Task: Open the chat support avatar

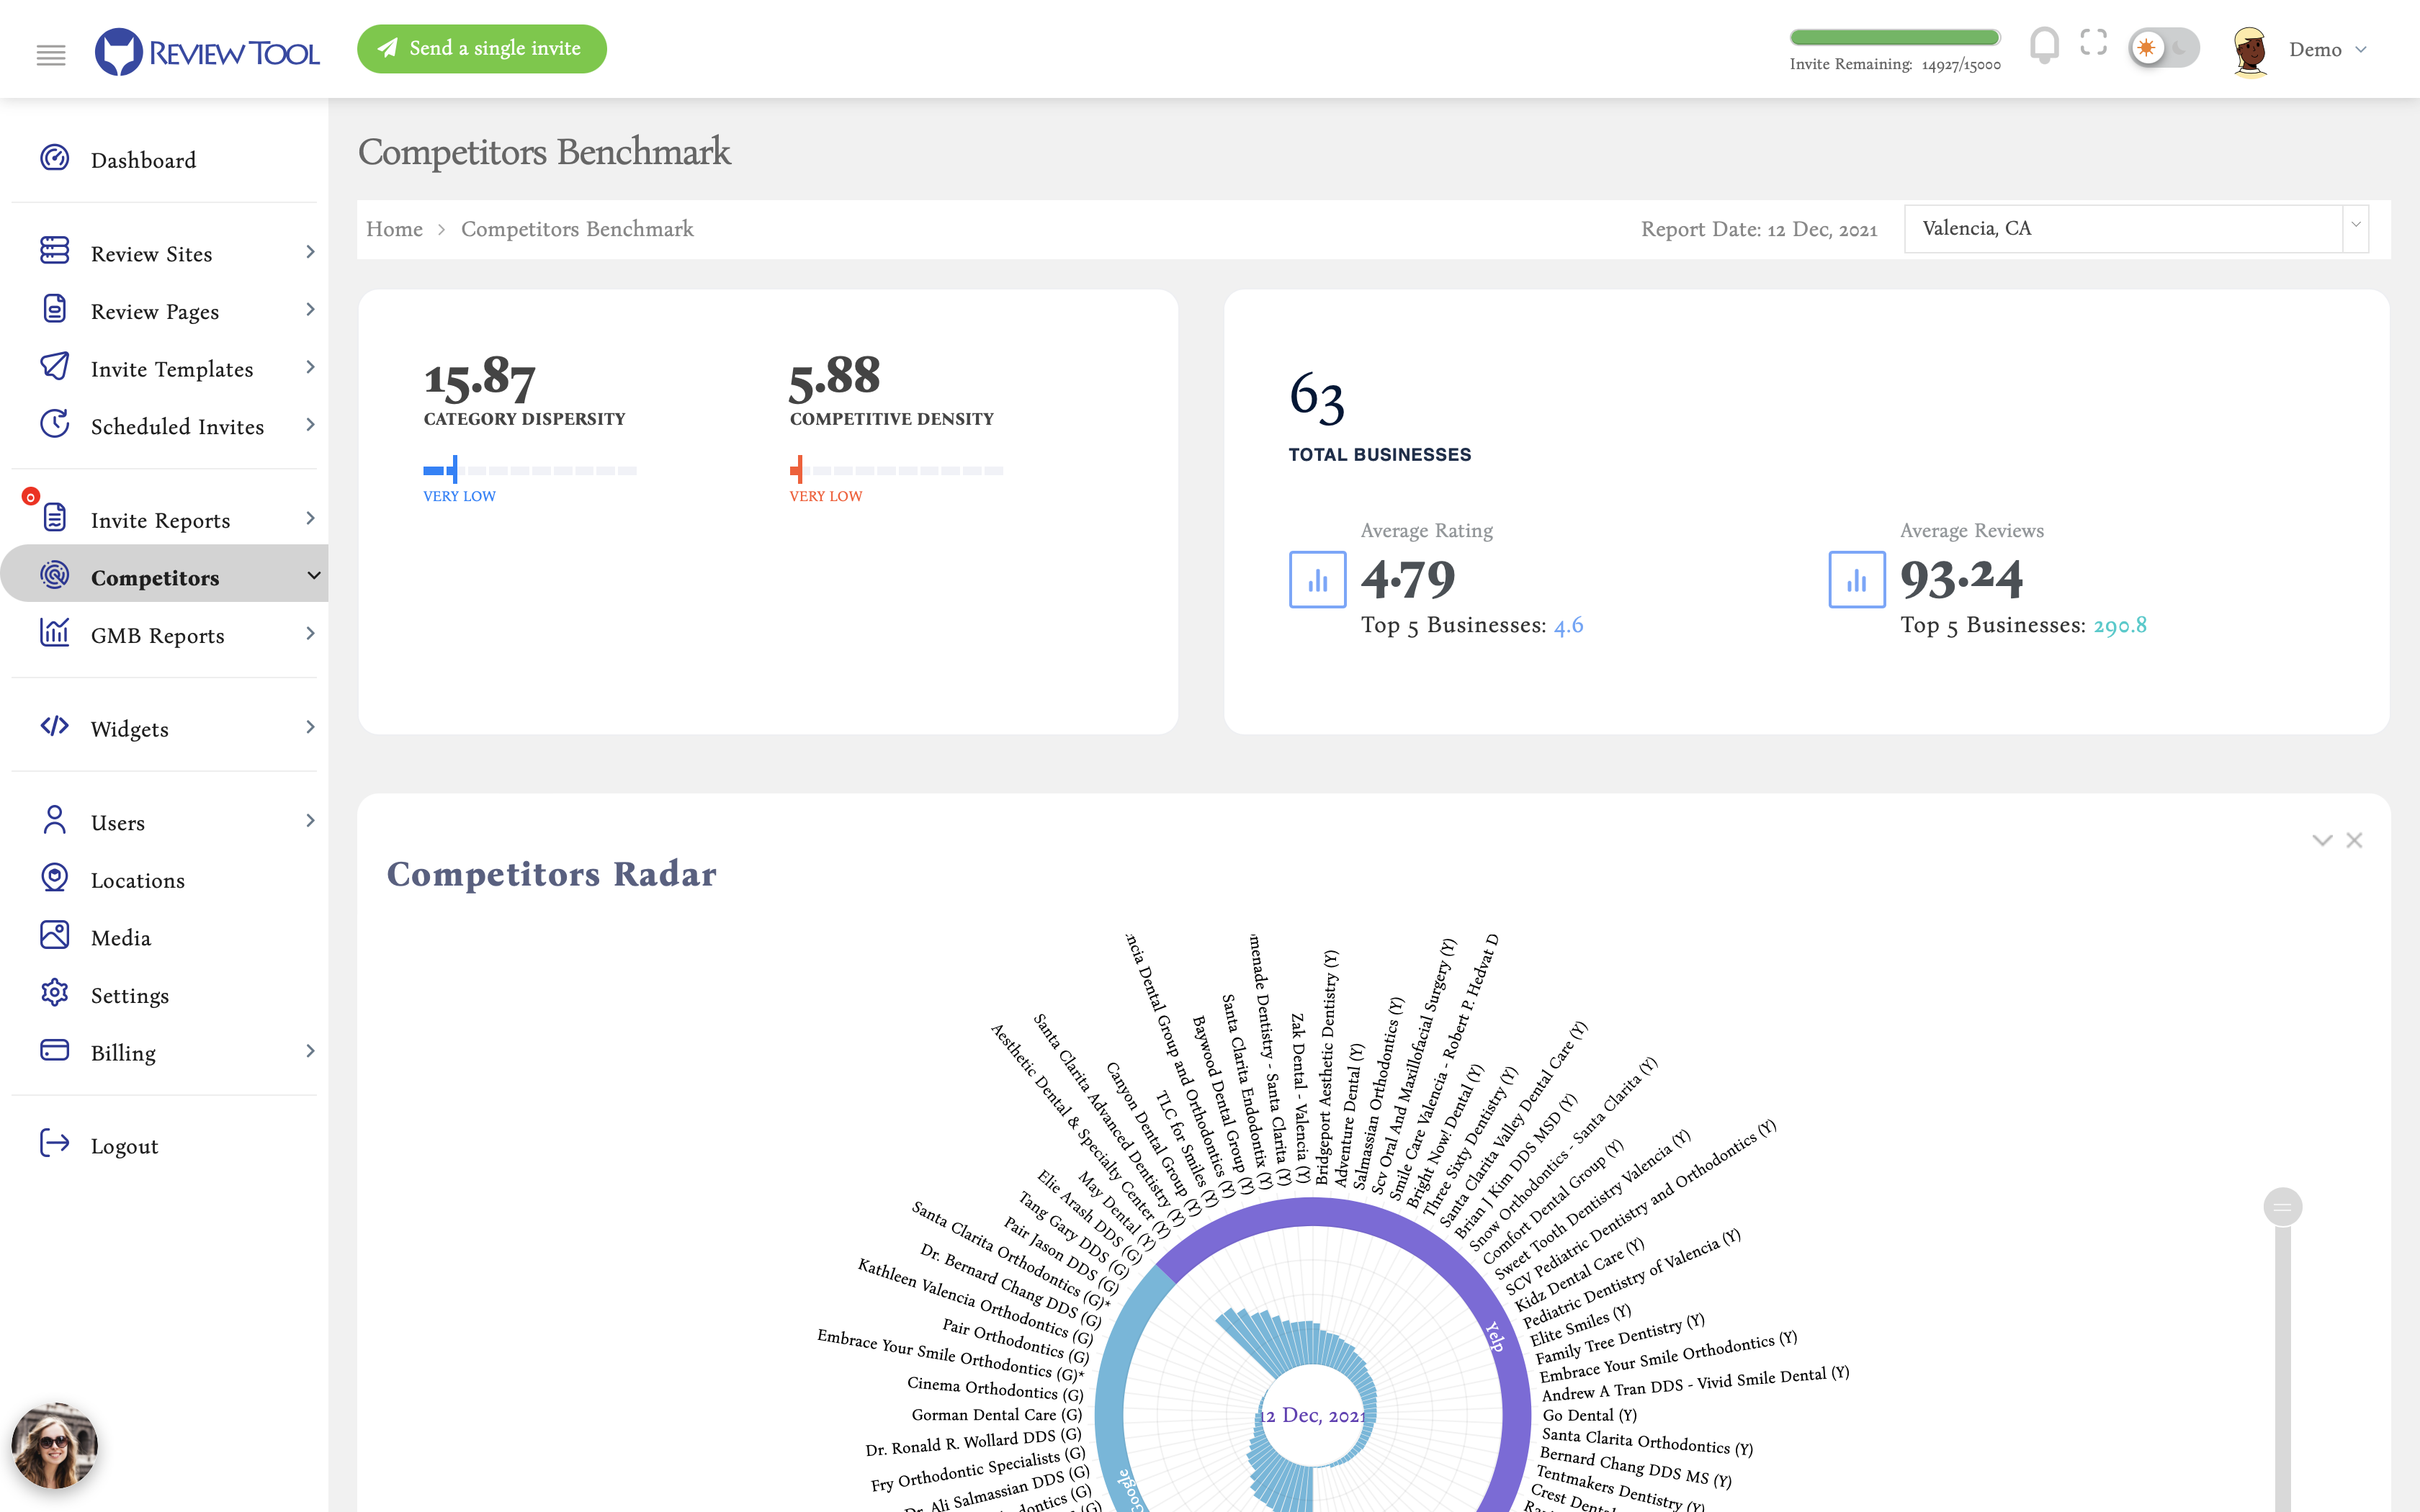Action: pos(54,1446)
